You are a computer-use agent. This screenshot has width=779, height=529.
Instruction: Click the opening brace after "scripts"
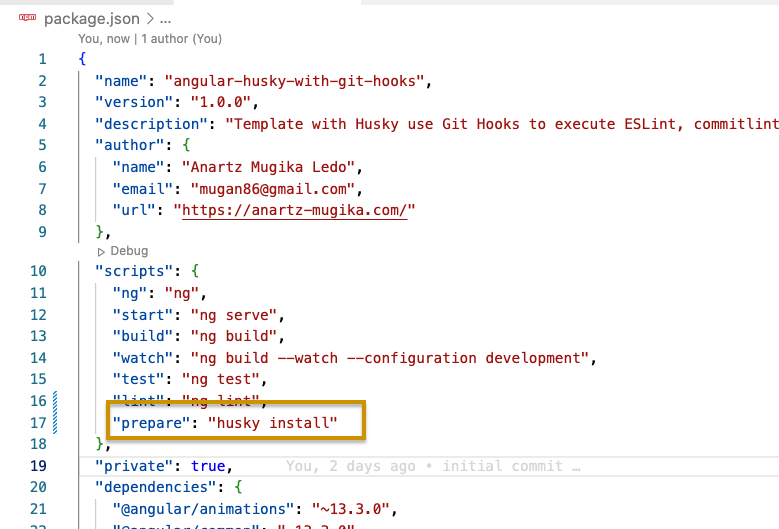pos(195,271)
